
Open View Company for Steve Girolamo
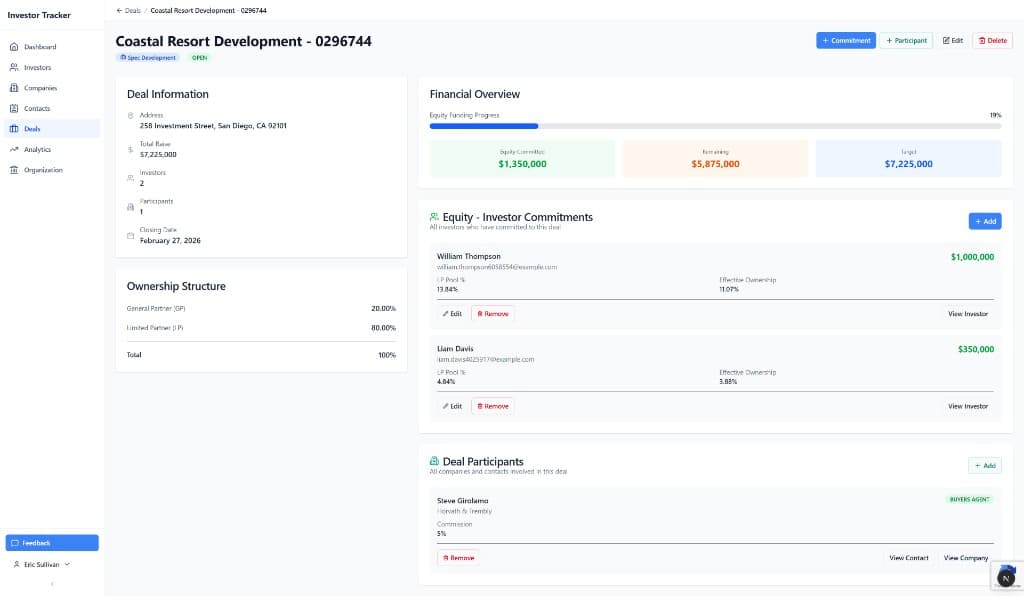(966, 558)
